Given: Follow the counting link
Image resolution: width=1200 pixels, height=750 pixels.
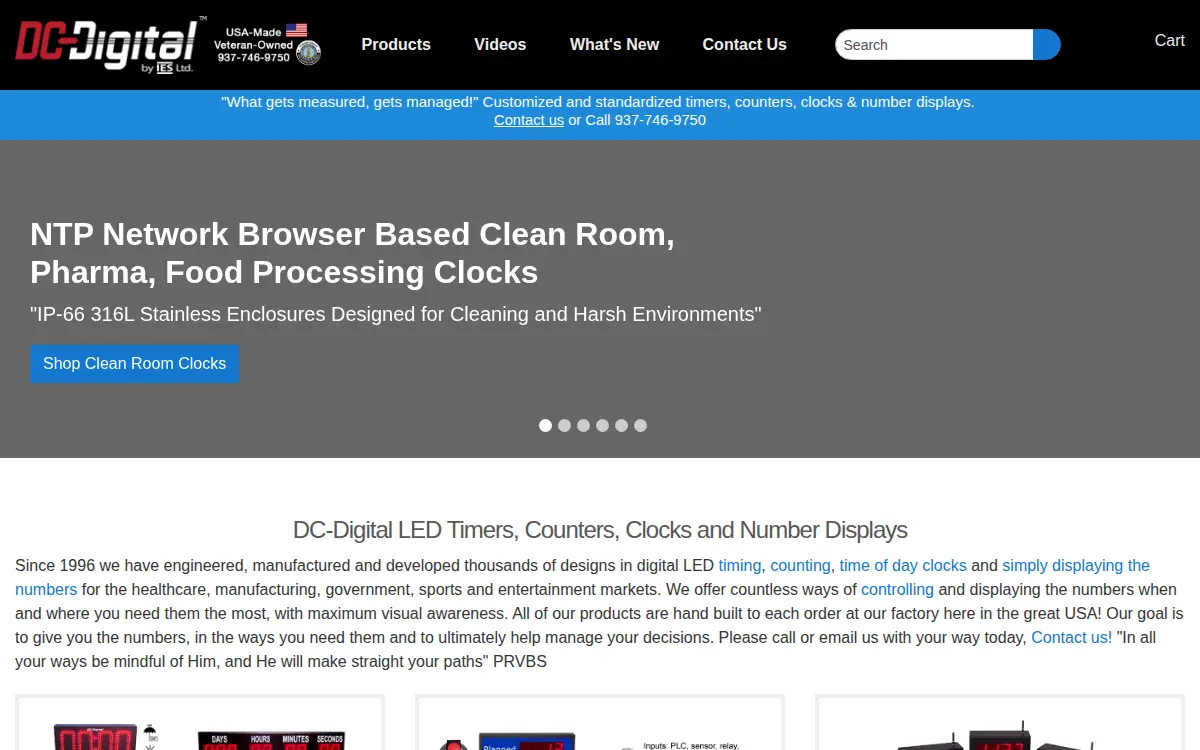Looking at the screenshot, I should [800, 566].
